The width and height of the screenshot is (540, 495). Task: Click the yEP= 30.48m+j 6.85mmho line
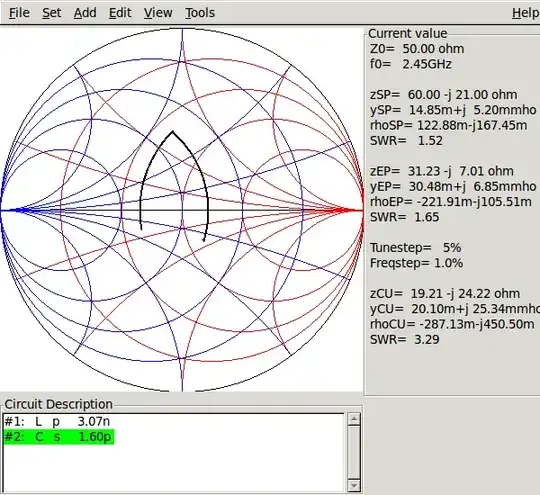coord(453,186)
